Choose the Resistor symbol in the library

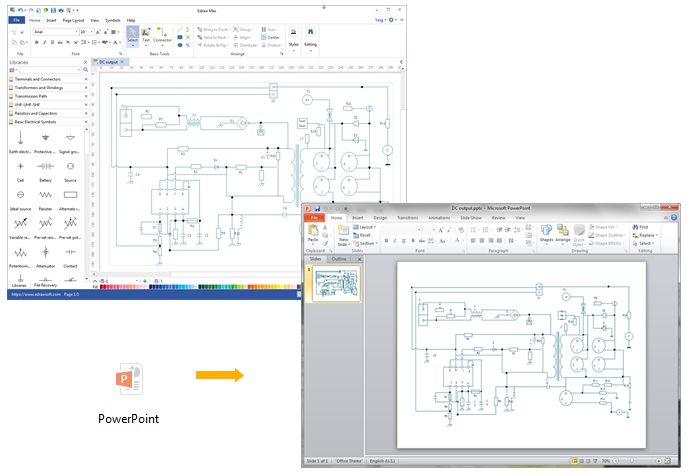45,195
